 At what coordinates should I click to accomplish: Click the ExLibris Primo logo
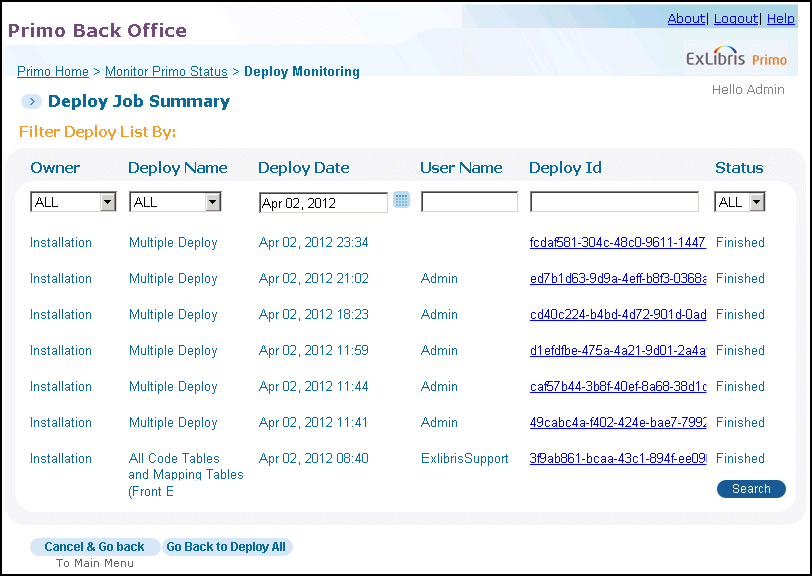pos(736,57)
